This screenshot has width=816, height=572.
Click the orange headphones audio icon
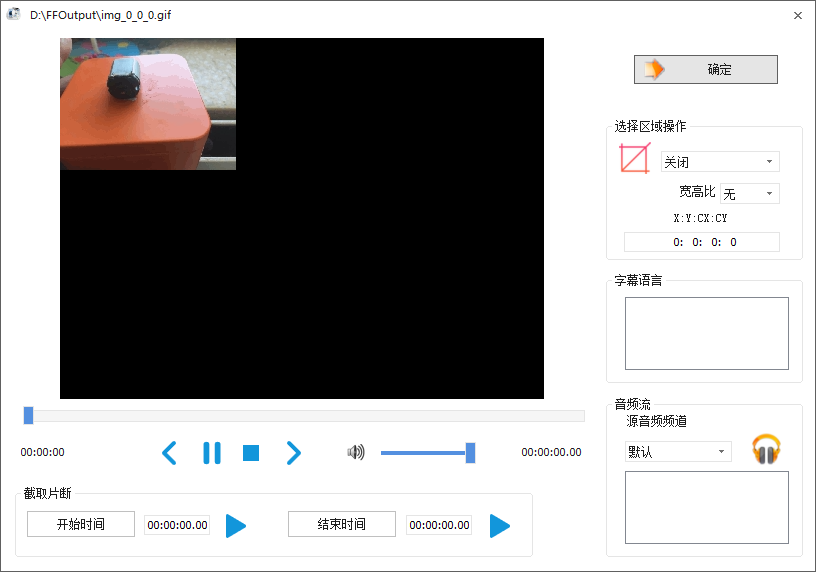[766, 449]
